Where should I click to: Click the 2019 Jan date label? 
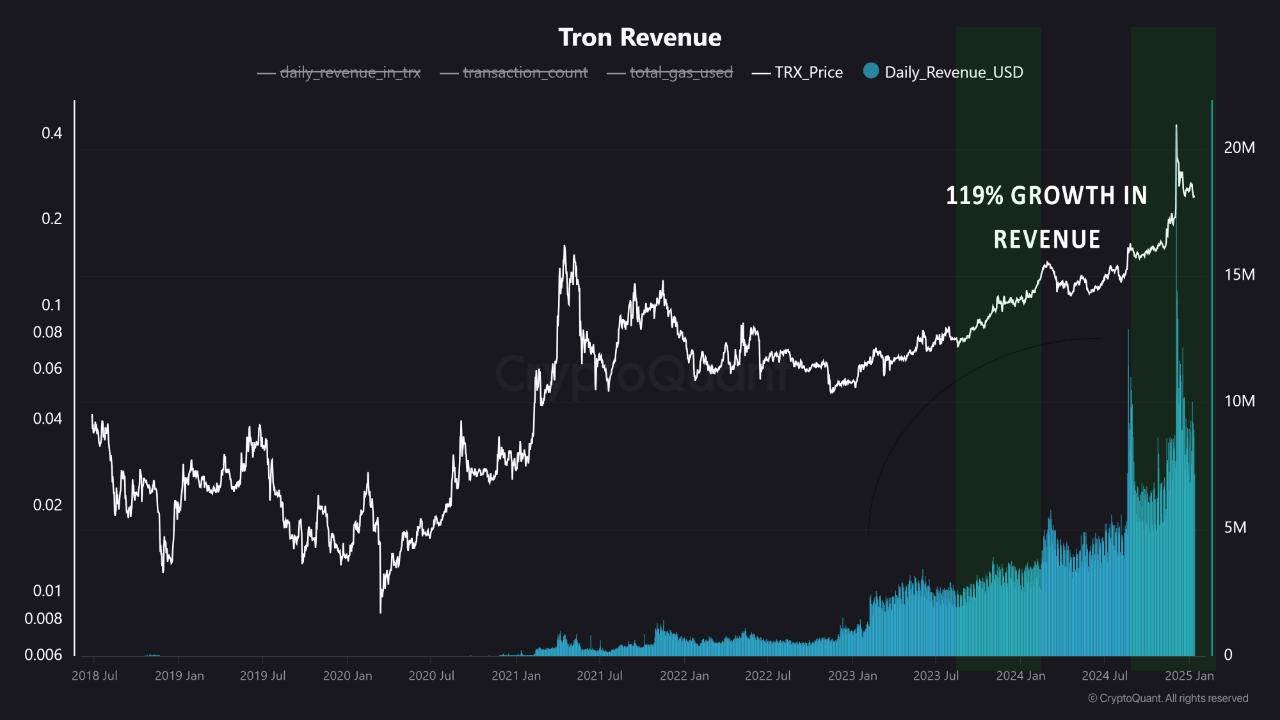[x=179, y=676]
